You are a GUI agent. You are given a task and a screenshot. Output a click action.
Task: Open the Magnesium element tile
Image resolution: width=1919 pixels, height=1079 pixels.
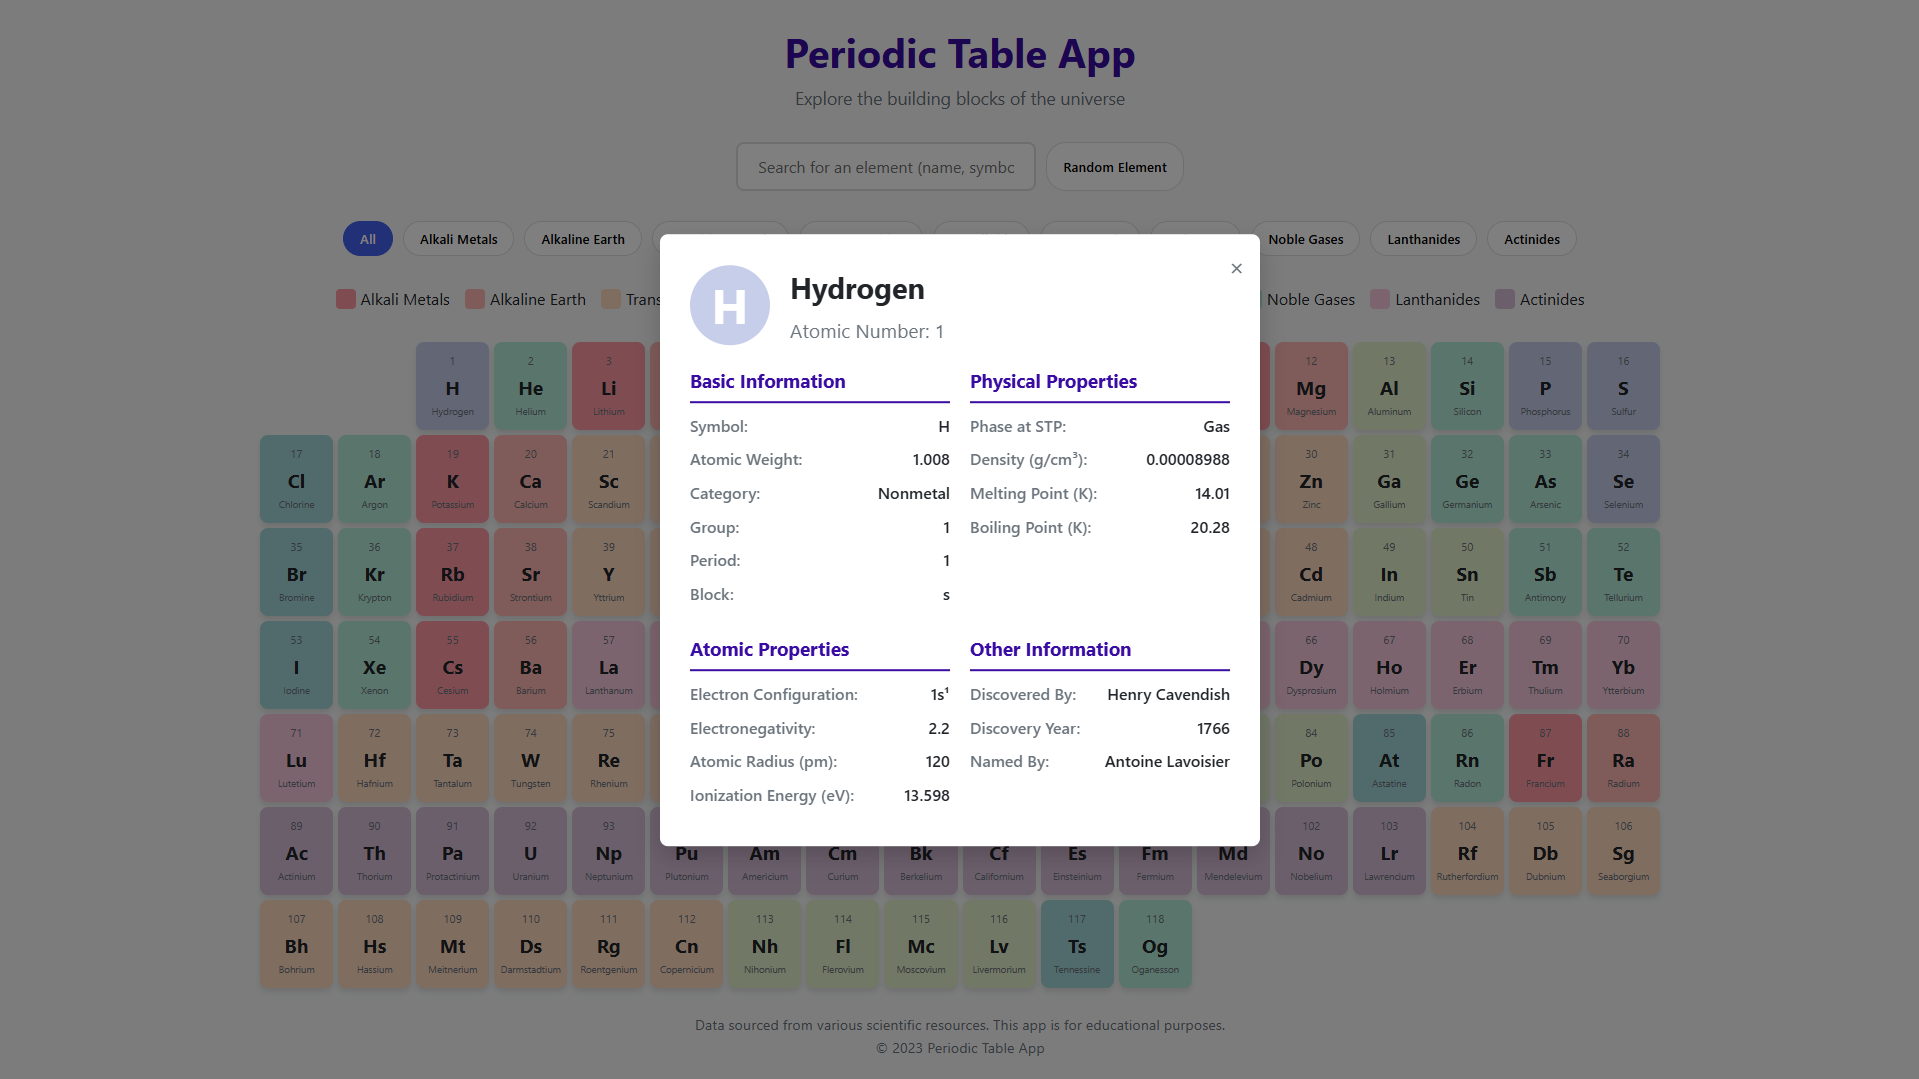[x=1311, y=386]
